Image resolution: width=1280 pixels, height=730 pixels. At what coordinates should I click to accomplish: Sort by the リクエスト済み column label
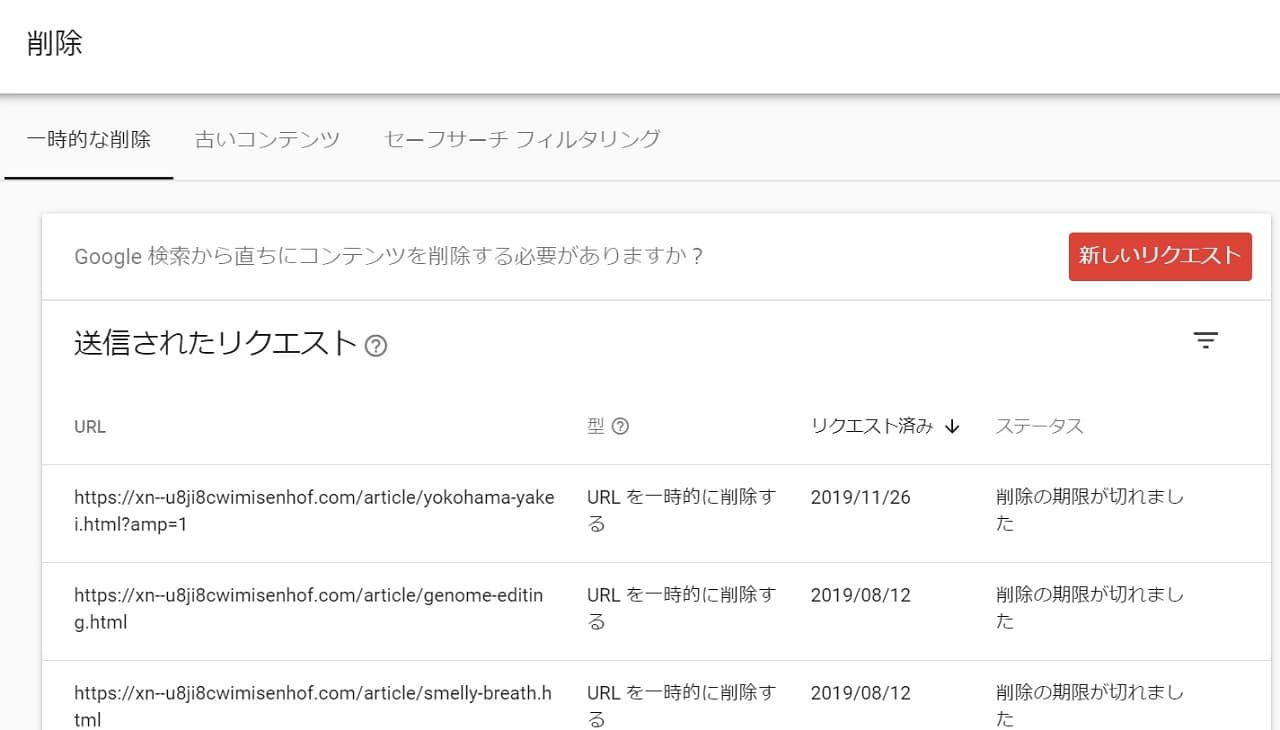872,427
